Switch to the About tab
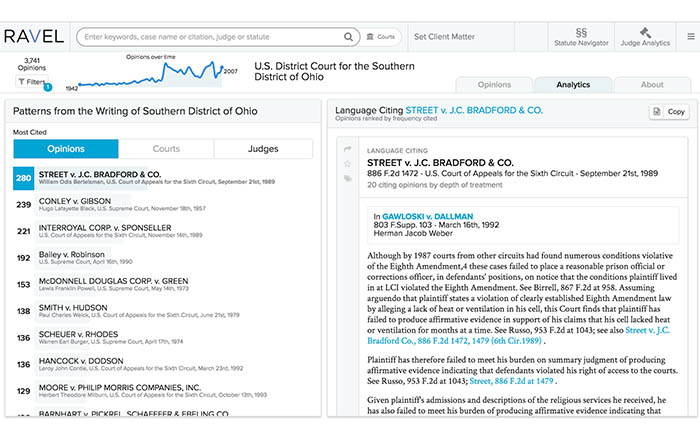700x440 pixels. [652, 85]
